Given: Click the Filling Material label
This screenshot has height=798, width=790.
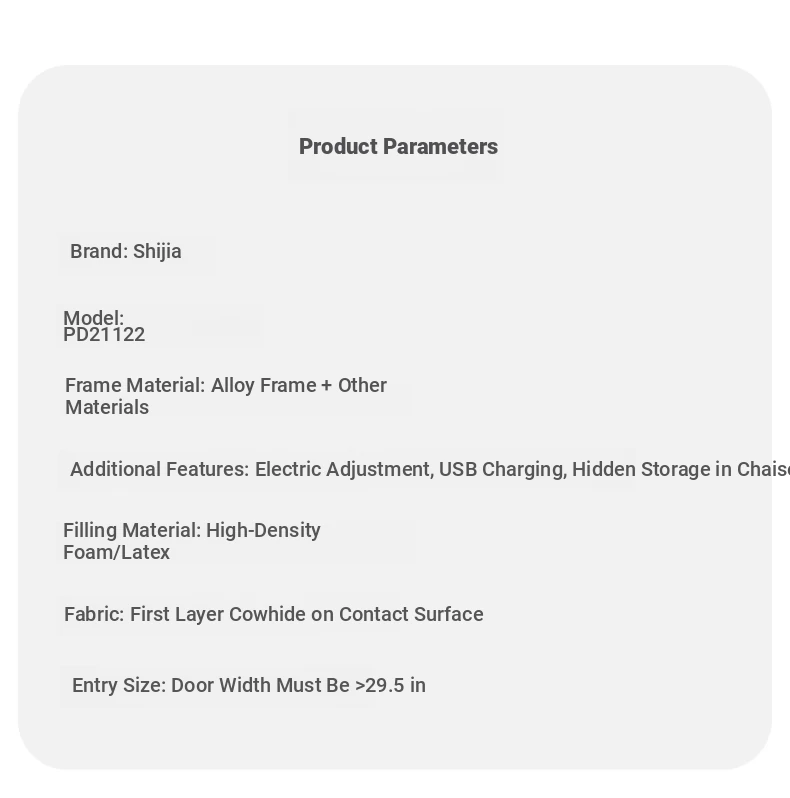Looking at the screenshot, I should (x=132, y=530).
